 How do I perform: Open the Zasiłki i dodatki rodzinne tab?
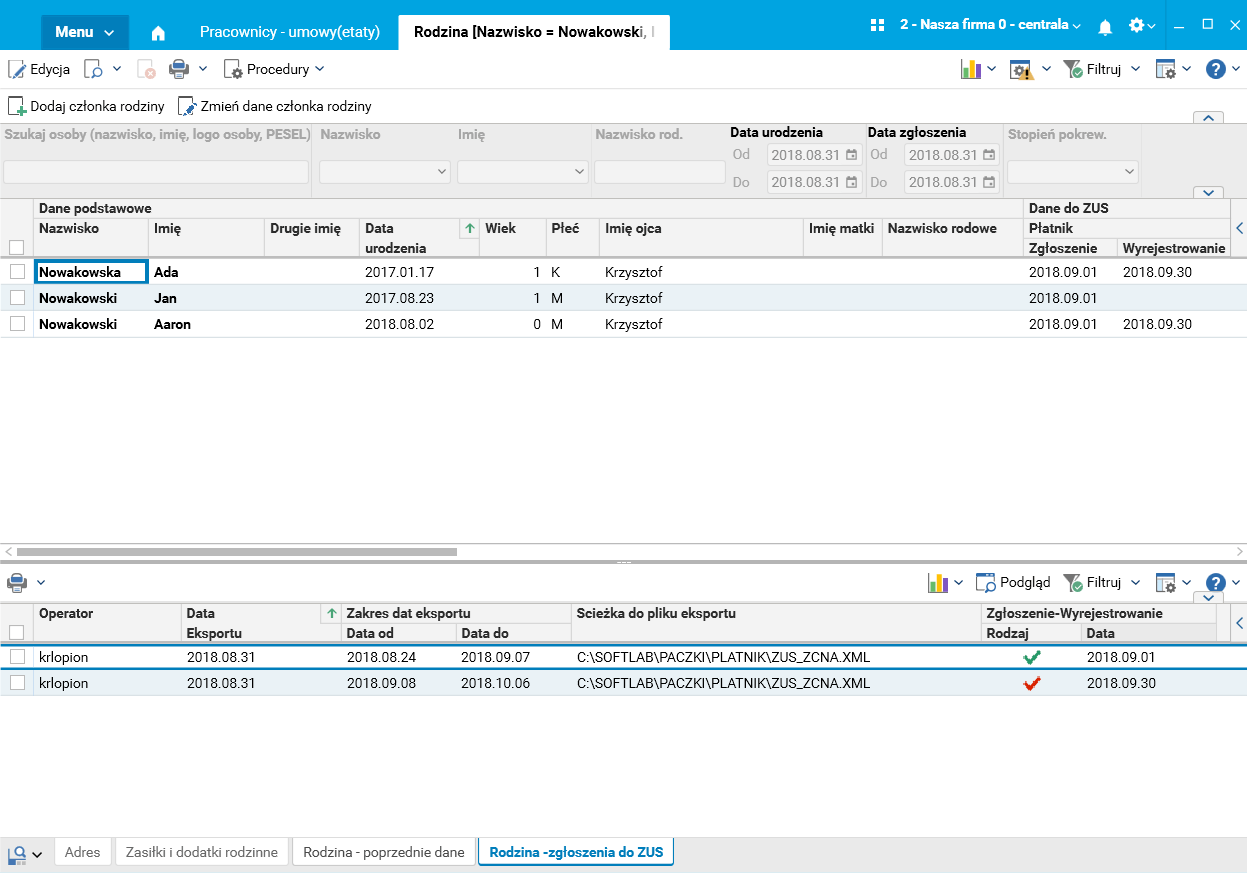click(x=202, y=852)
